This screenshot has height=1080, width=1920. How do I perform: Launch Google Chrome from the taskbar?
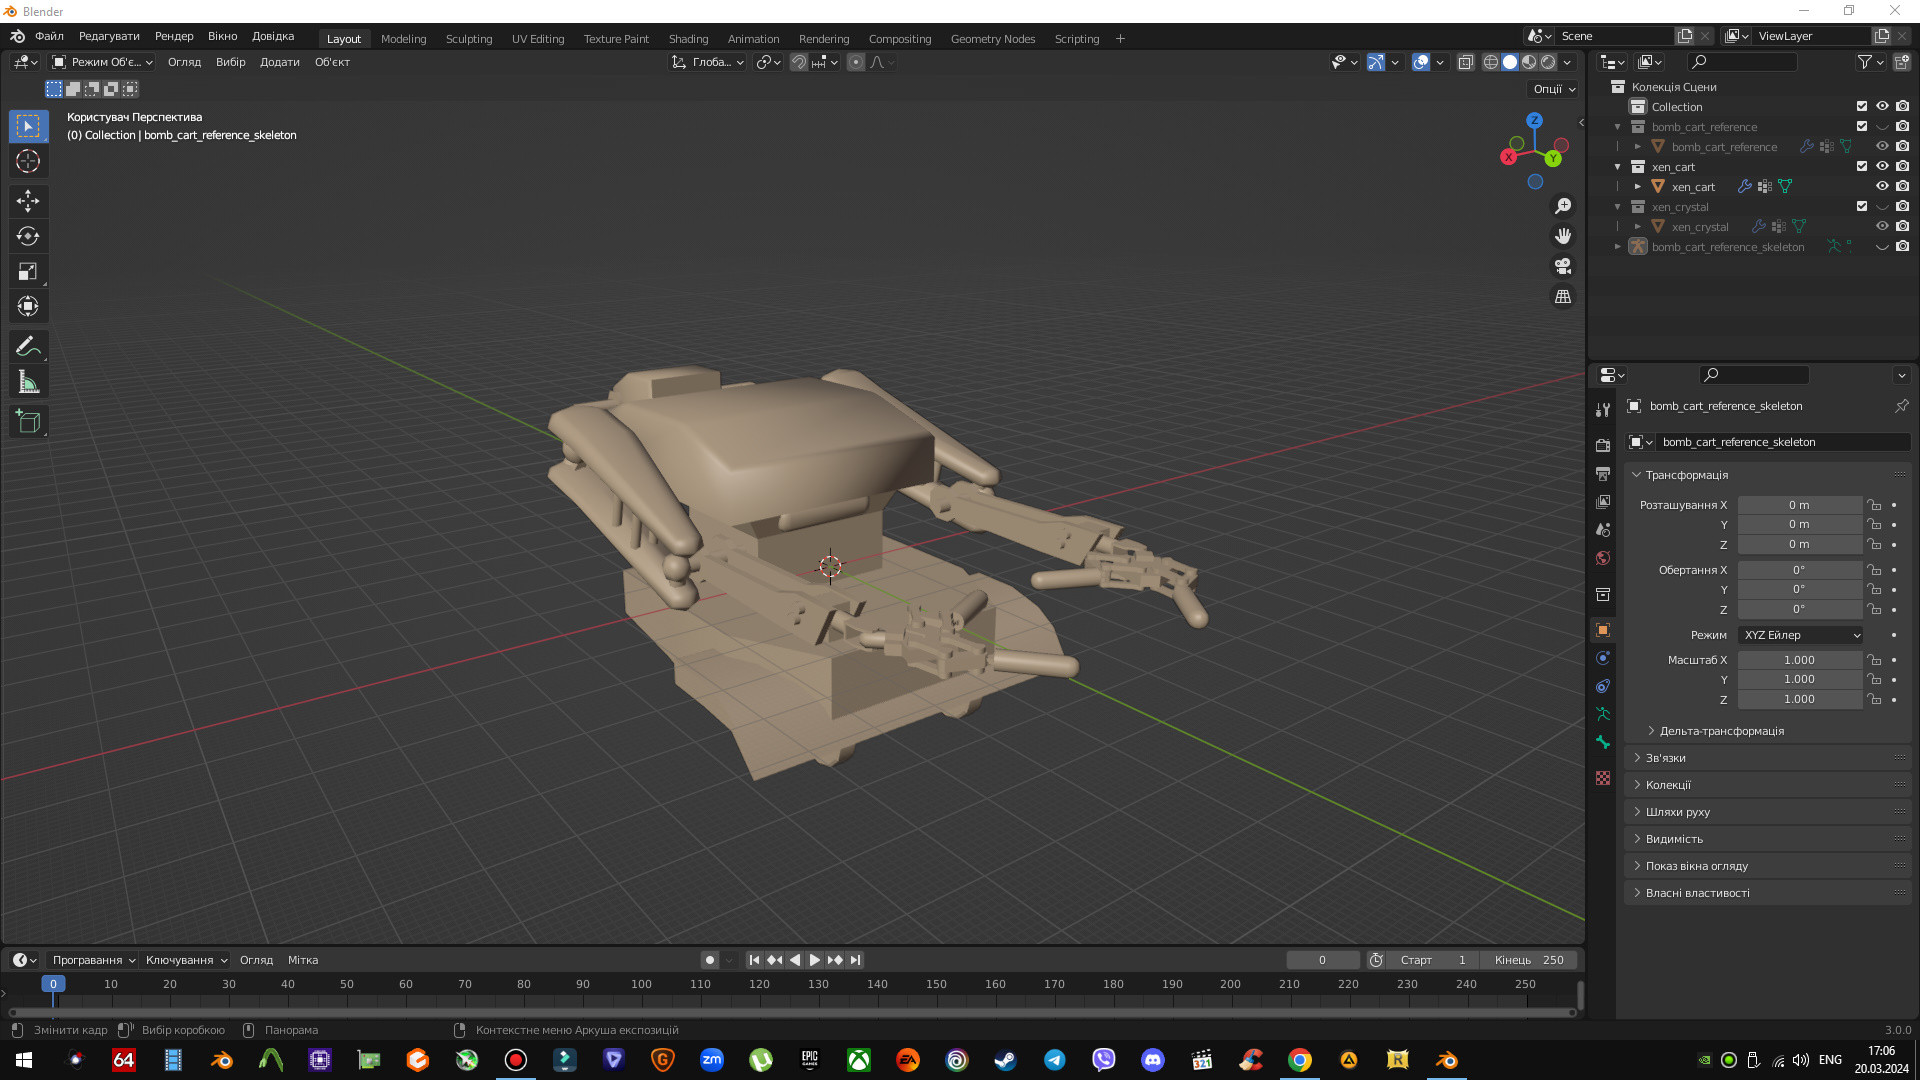[1300, 1059]
